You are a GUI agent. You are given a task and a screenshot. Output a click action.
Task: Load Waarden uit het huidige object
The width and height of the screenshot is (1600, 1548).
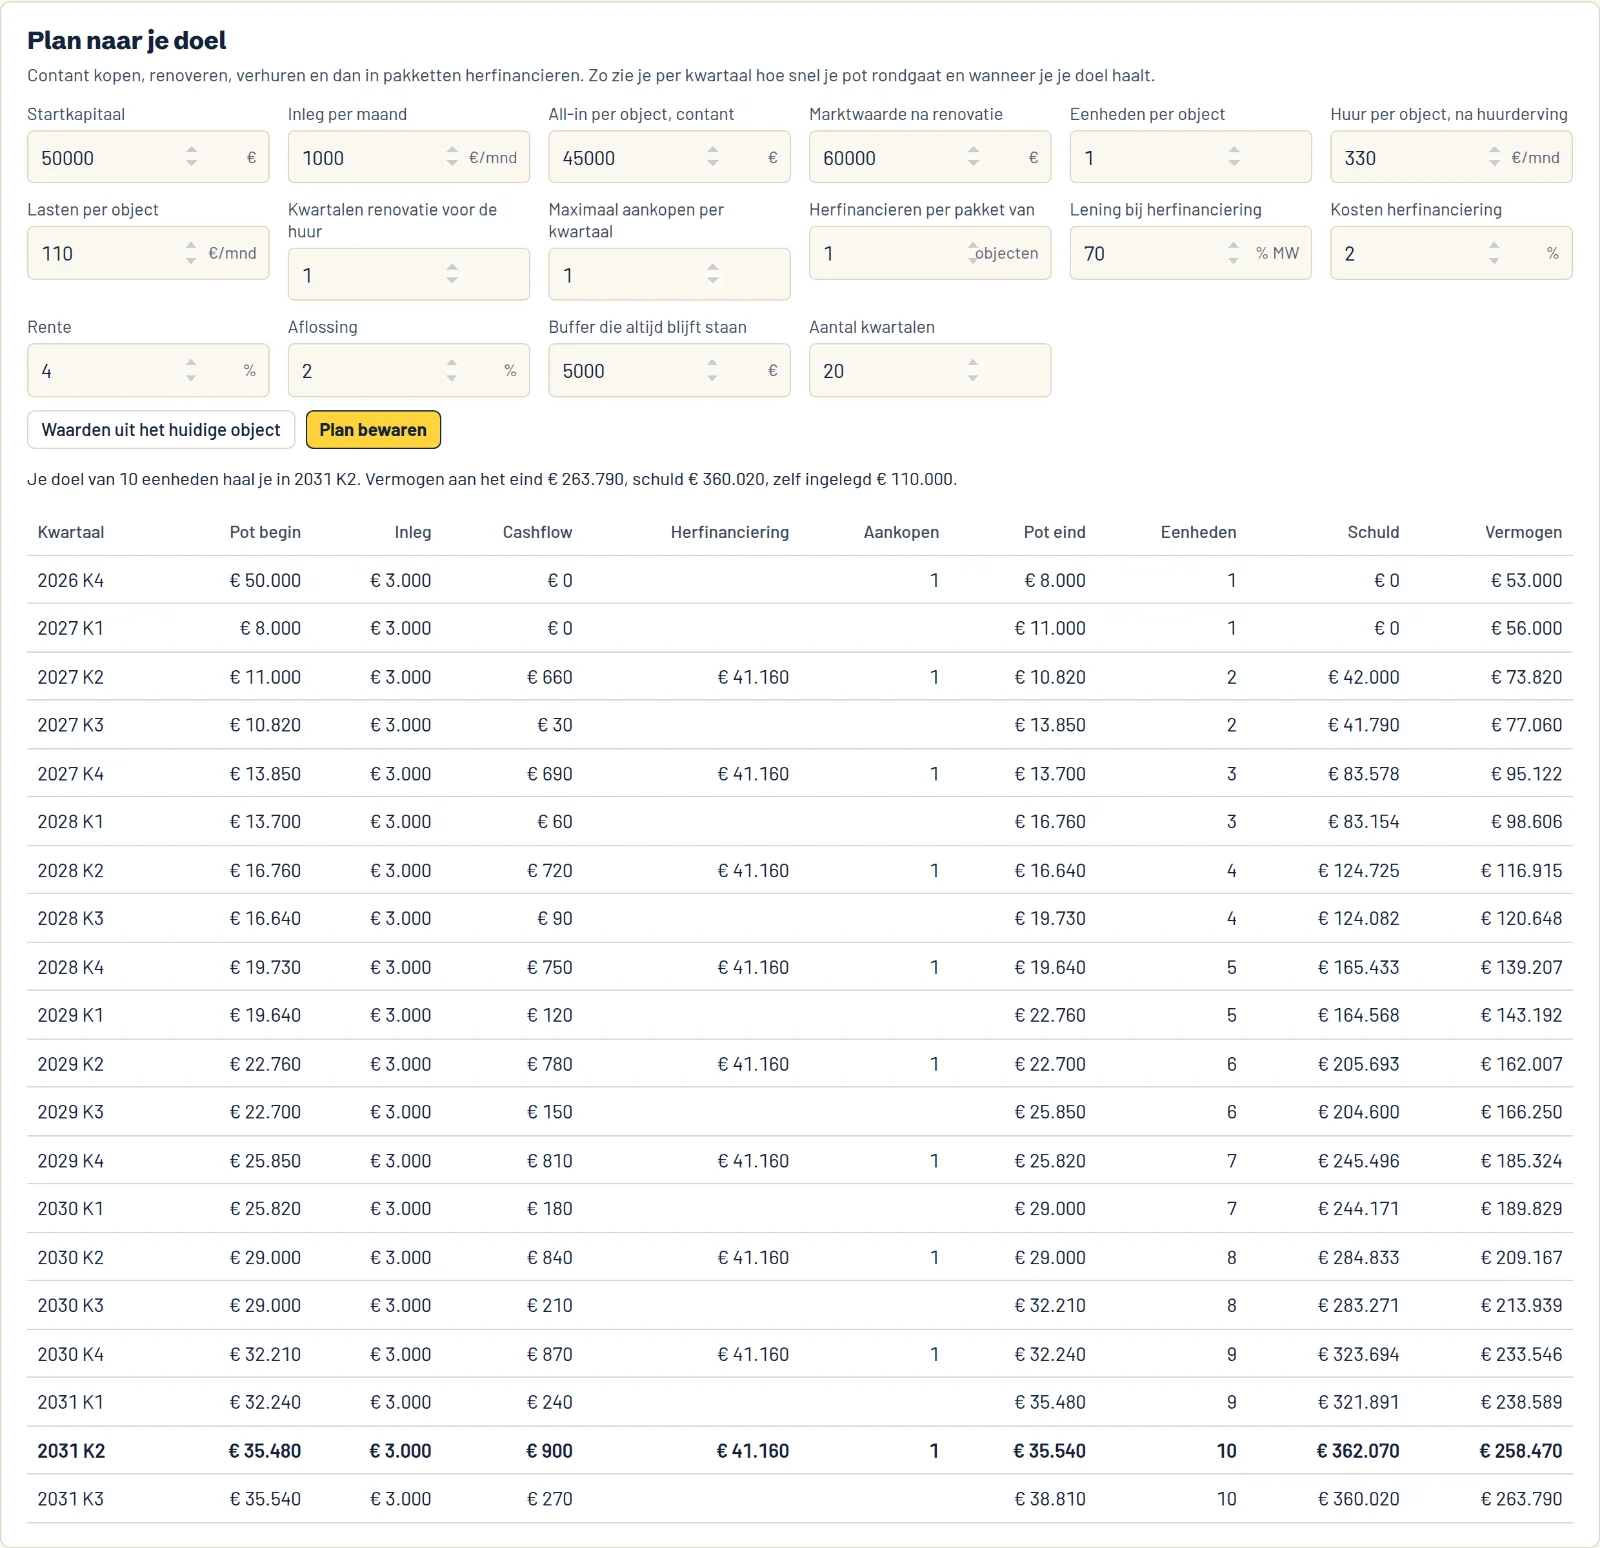tap(161, 430)
